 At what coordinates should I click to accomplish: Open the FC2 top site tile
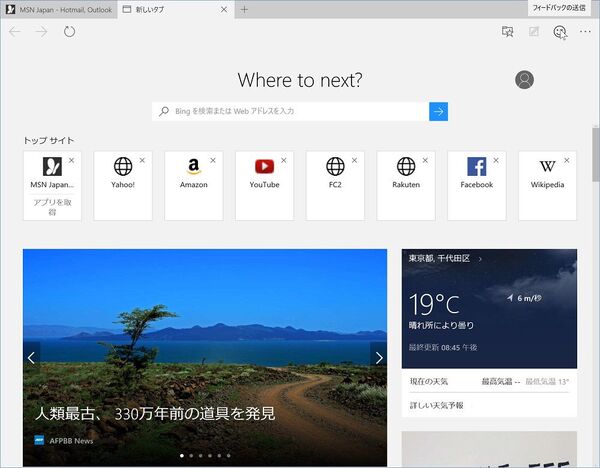click(335, 186)
